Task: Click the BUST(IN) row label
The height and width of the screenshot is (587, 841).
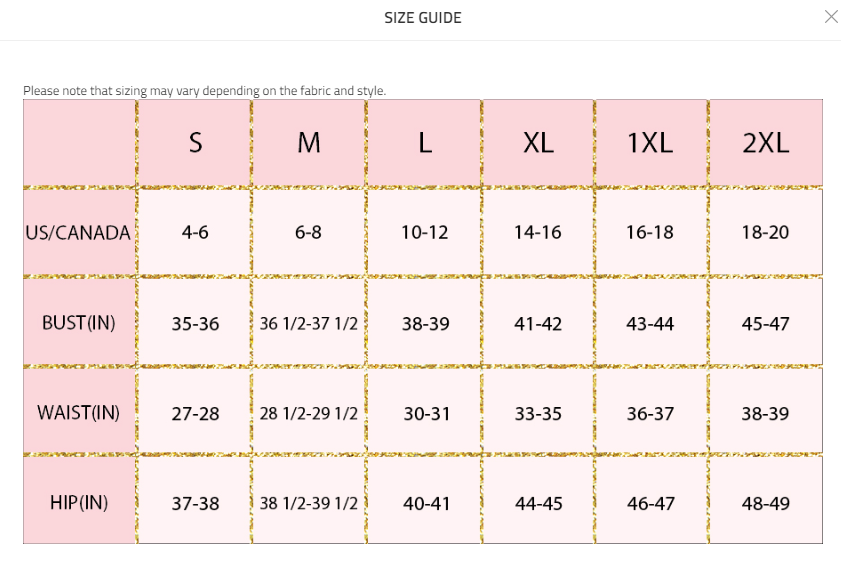Action: [78, 323]
